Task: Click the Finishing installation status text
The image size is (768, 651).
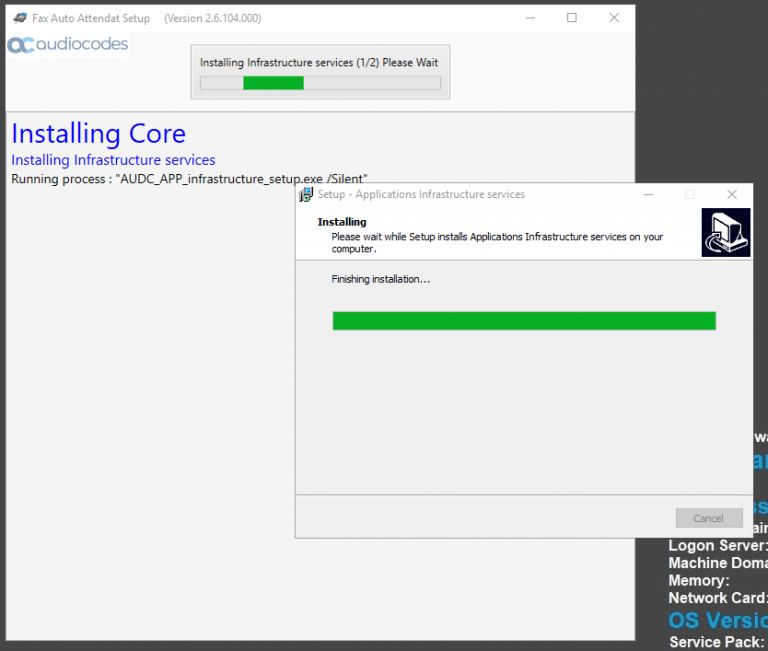Action: click(x=381, y=279)
